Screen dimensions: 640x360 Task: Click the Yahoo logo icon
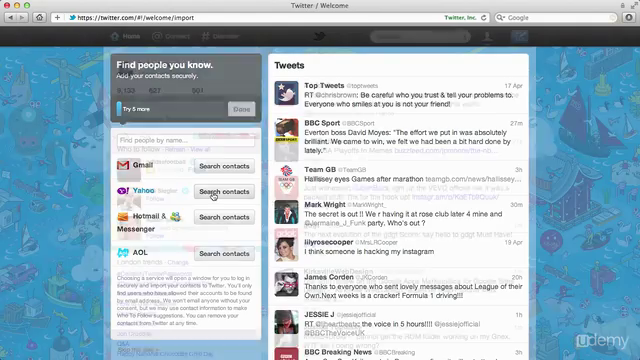tap(123, 191)
